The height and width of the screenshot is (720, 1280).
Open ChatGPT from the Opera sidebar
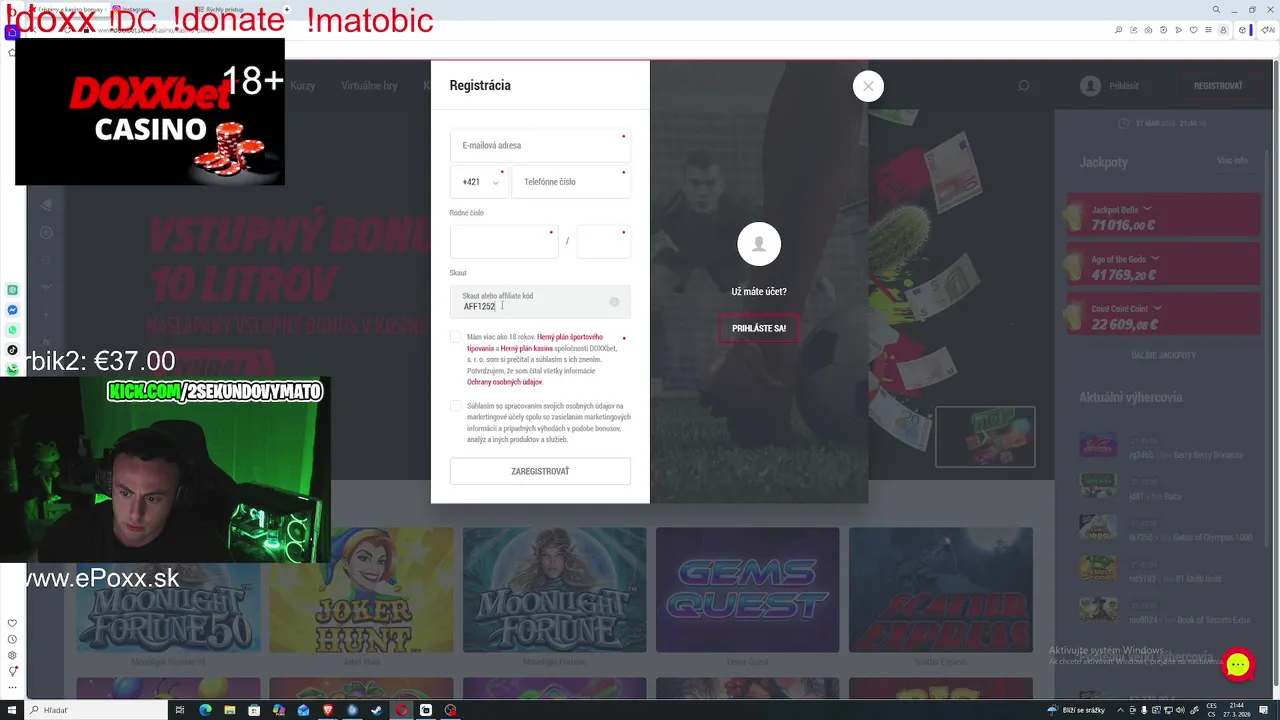[x=12, y=290]
